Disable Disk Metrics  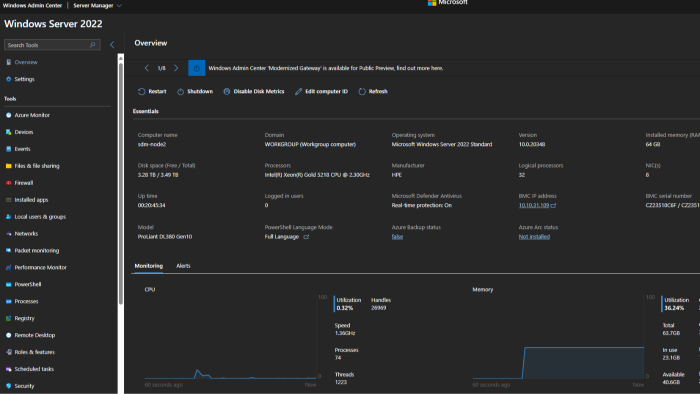254,91
